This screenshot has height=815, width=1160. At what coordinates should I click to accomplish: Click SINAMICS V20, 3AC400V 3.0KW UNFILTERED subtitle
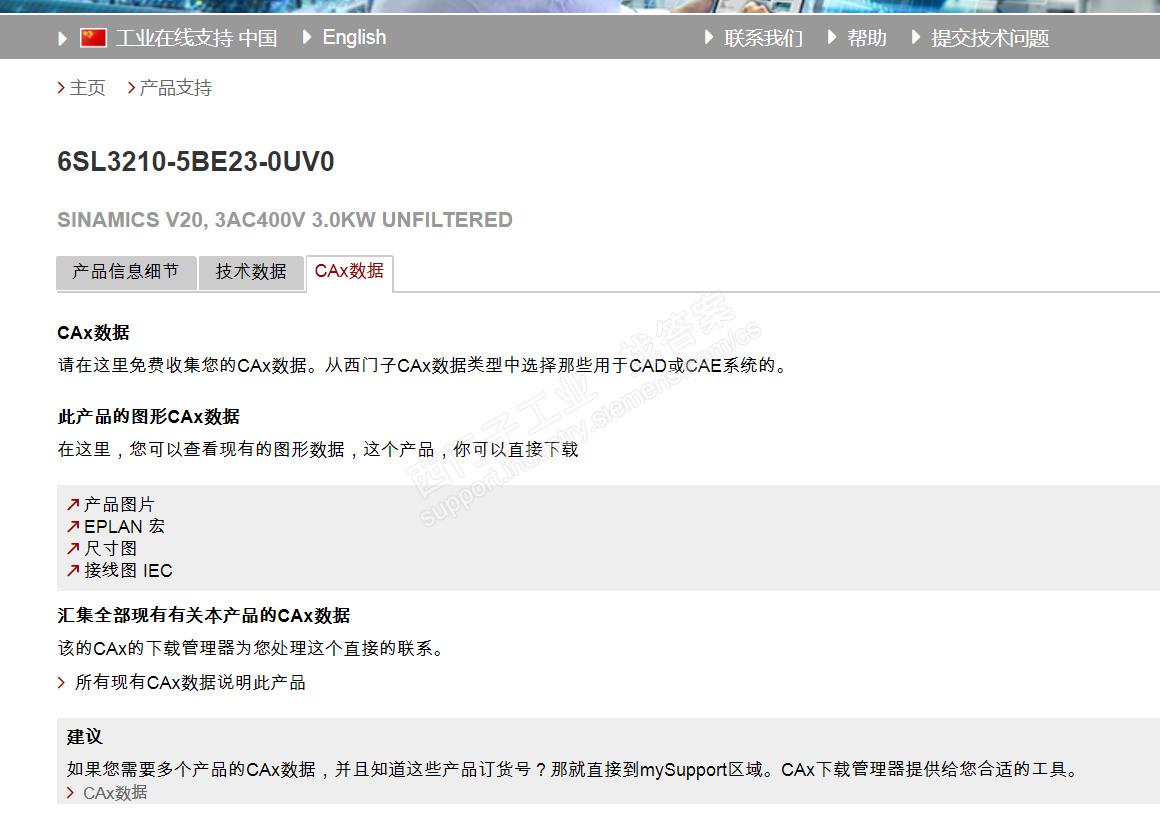pyautogui.click(x=285, y=220)
